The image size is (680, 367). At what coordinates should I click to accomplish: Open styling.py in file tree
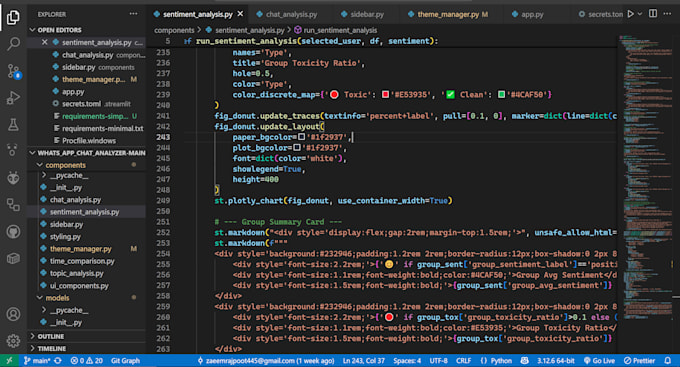[65, 236]
